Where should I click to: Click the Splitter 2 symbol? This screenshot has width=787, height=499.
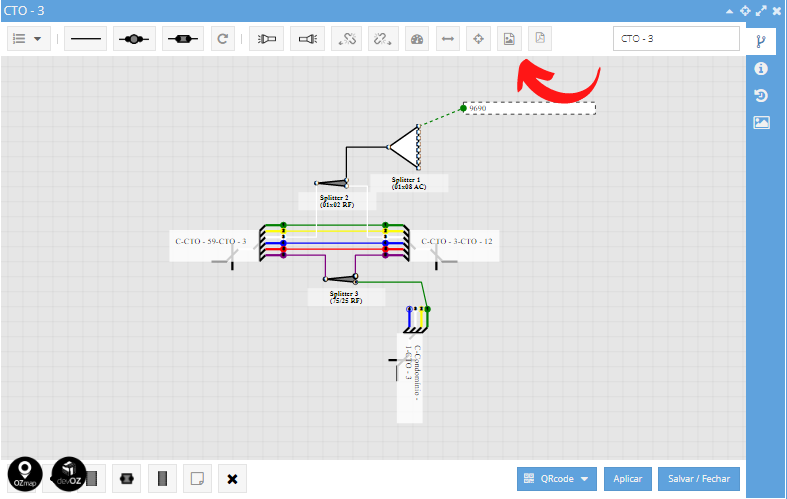coord(331,183)
